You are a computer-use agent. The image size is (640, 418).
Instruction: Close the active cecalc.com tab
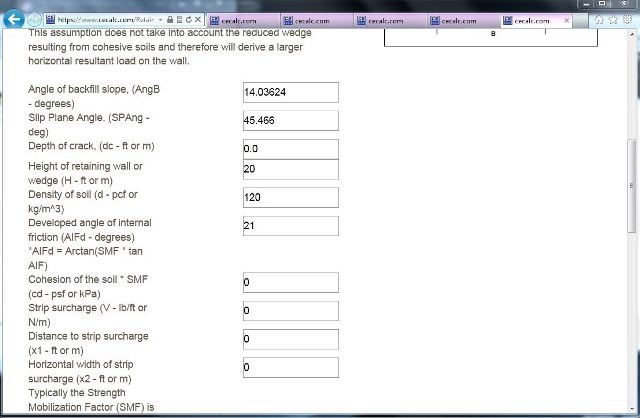(x=567, y=20)
